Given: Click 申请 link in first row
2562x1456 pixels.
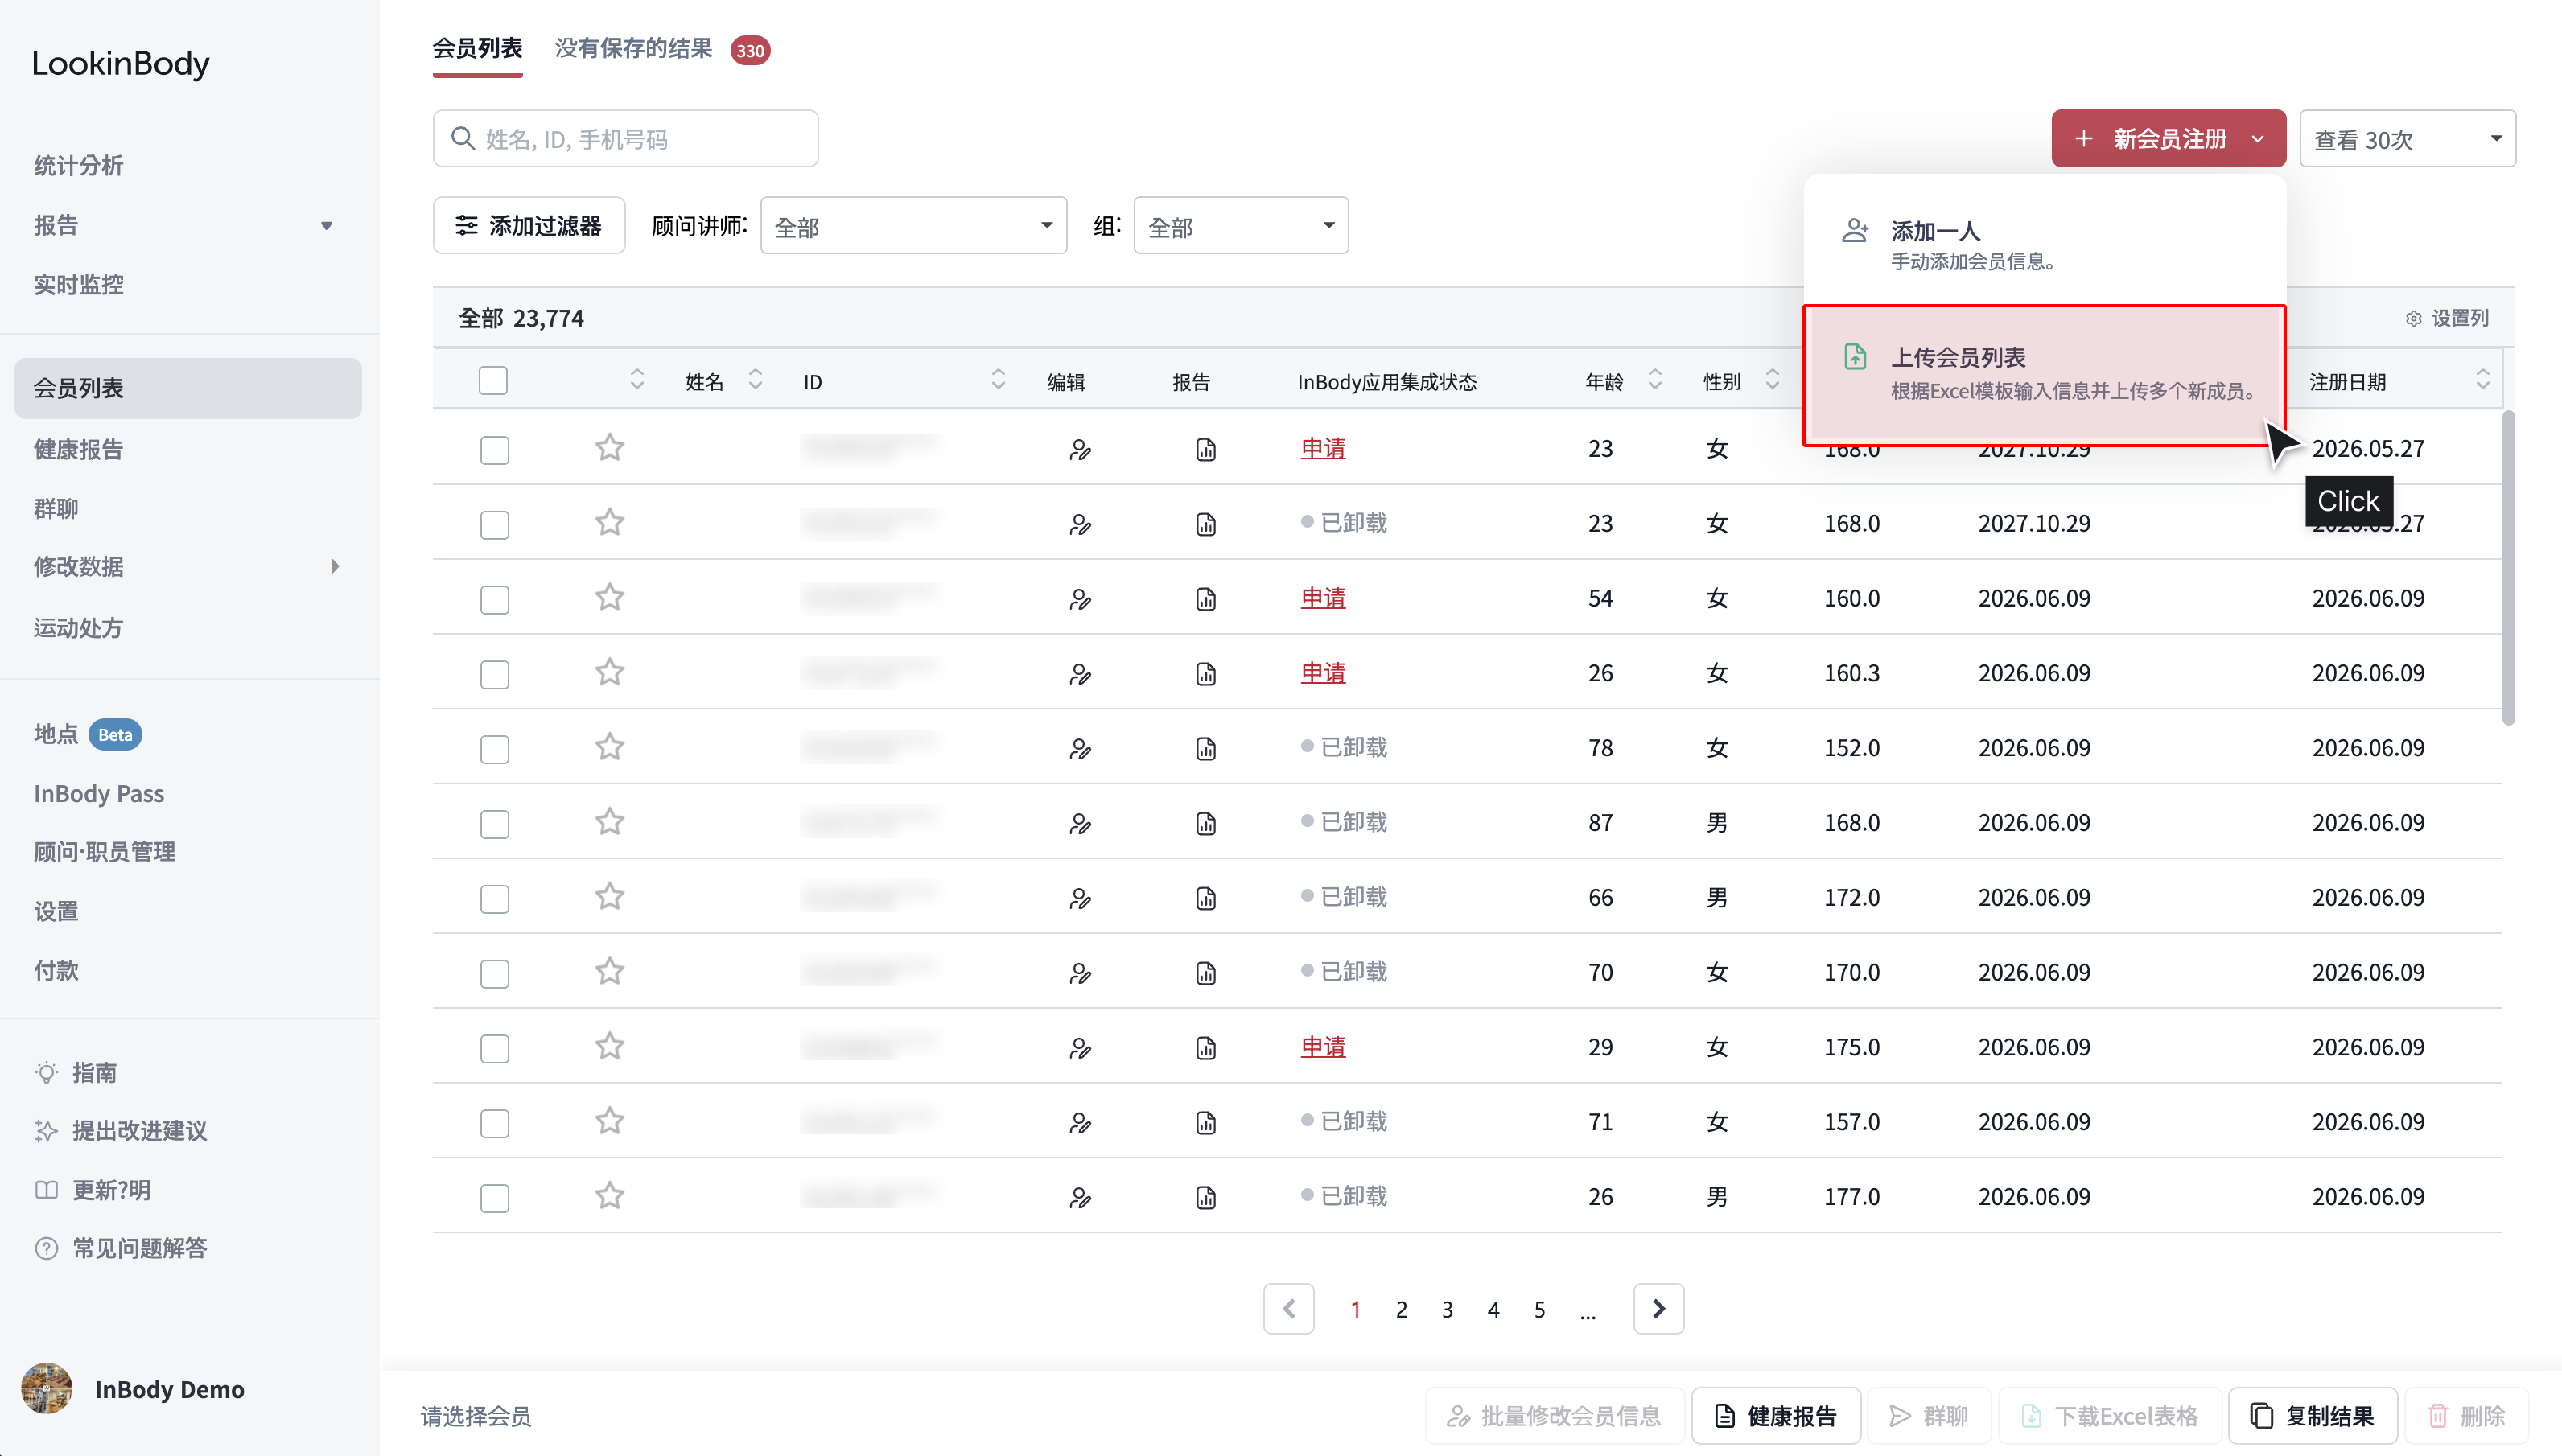Looking at the screenshot, I should pyautogui.click(x=1322, y=448).
